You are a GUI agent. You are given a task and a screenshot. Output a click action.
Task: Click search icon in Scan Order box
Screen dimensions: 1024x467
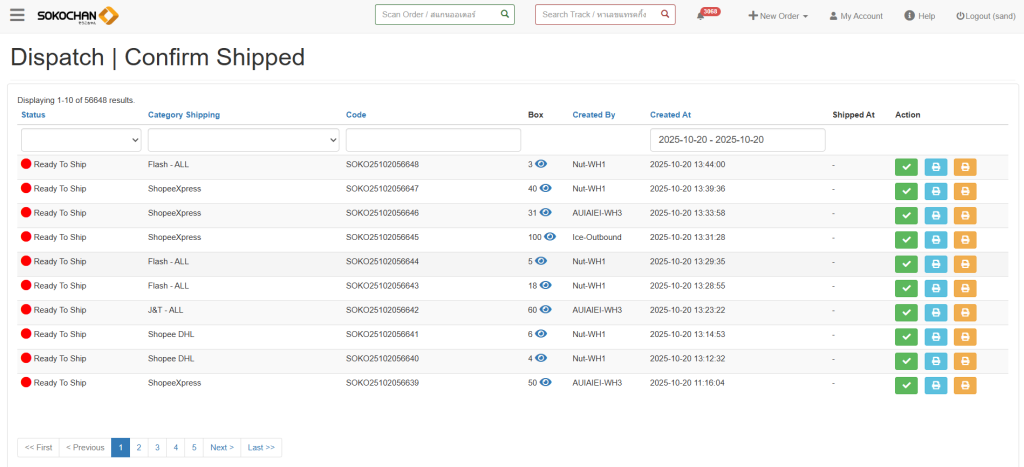[504, 15]
